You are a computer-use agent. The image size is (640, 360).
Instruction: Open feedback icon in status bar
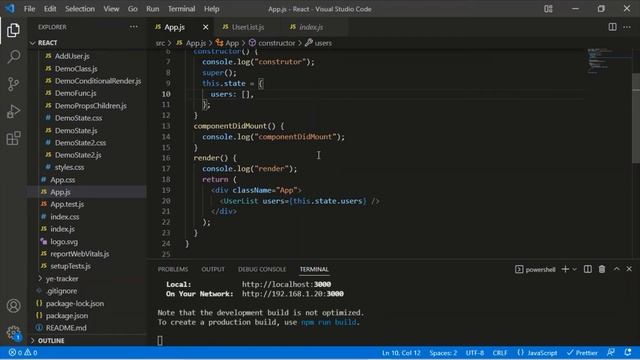click(x=611, y=352)
